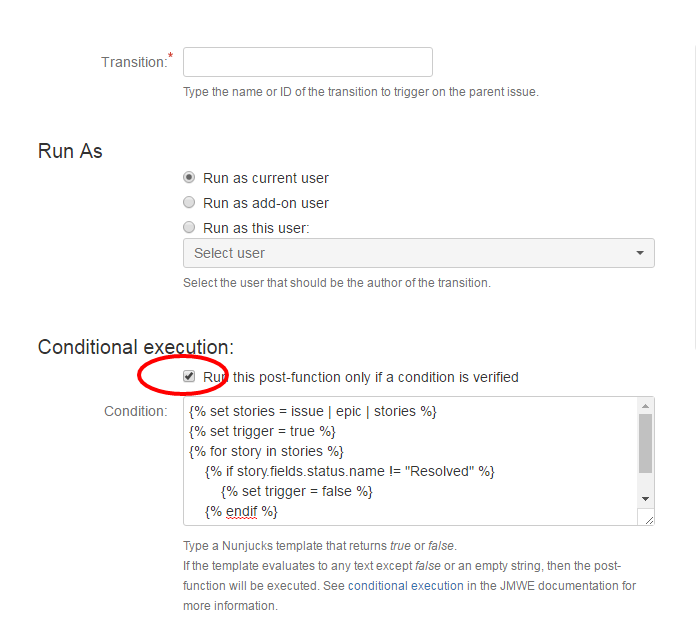Click the set trigger = true line
Viewport: 696px width, 622px height.
(x=262, y=431)
